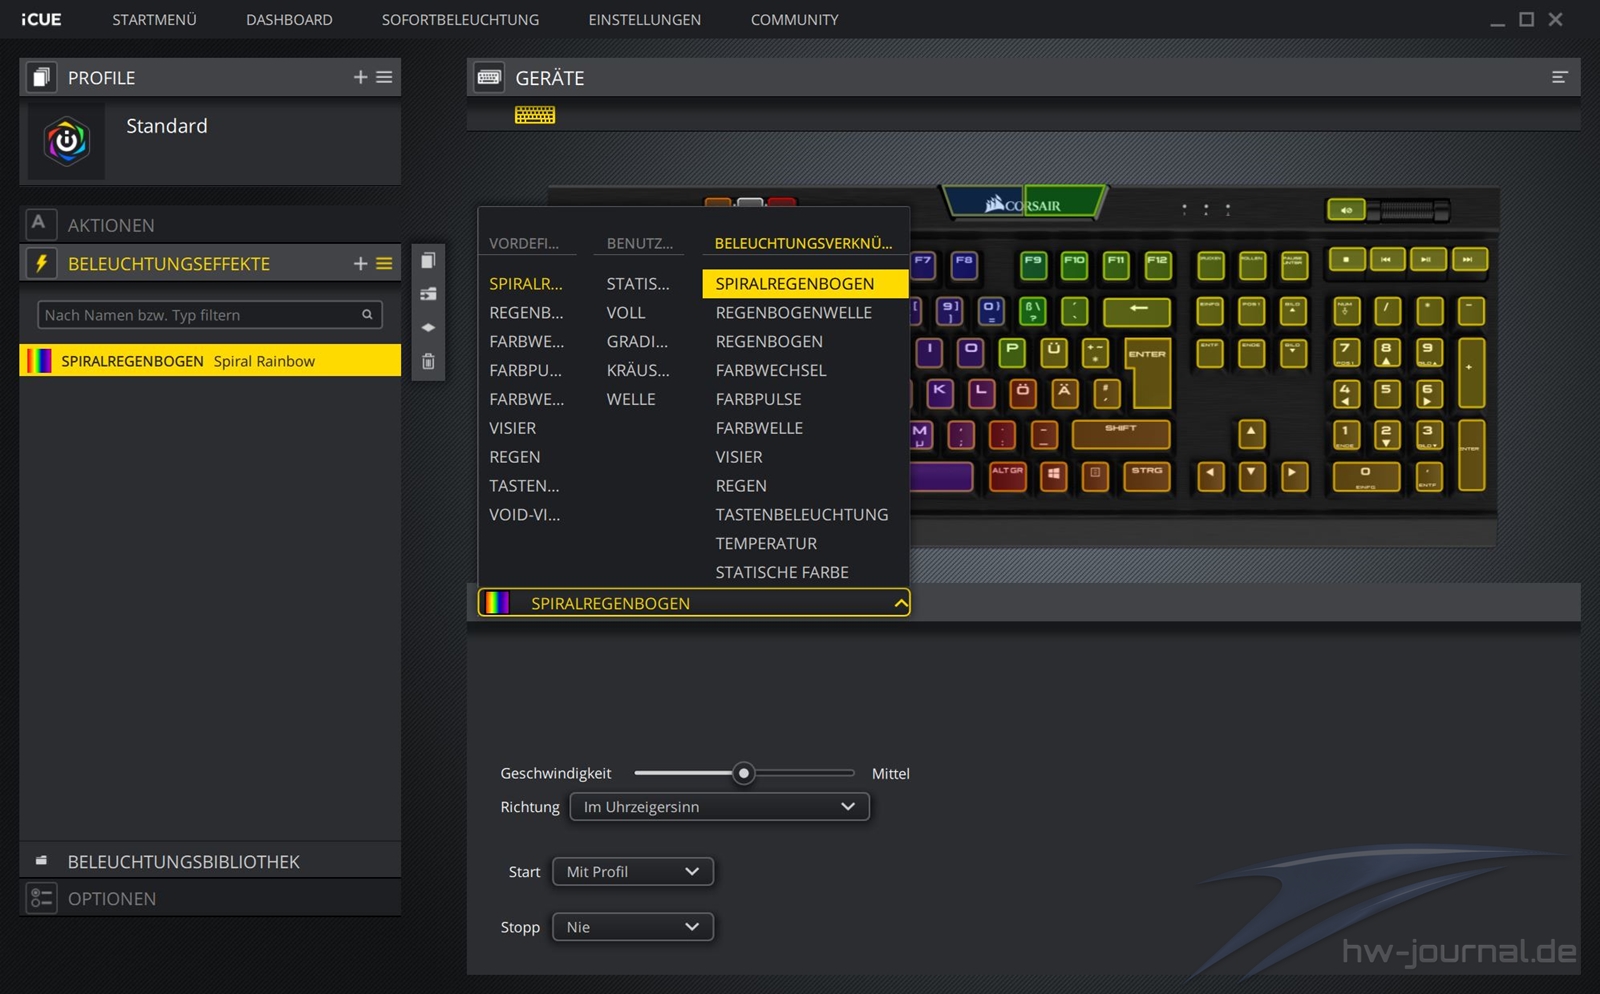Select VISIER in the lighting link list
Screen dimensions: 1600x994
point(739,457)
